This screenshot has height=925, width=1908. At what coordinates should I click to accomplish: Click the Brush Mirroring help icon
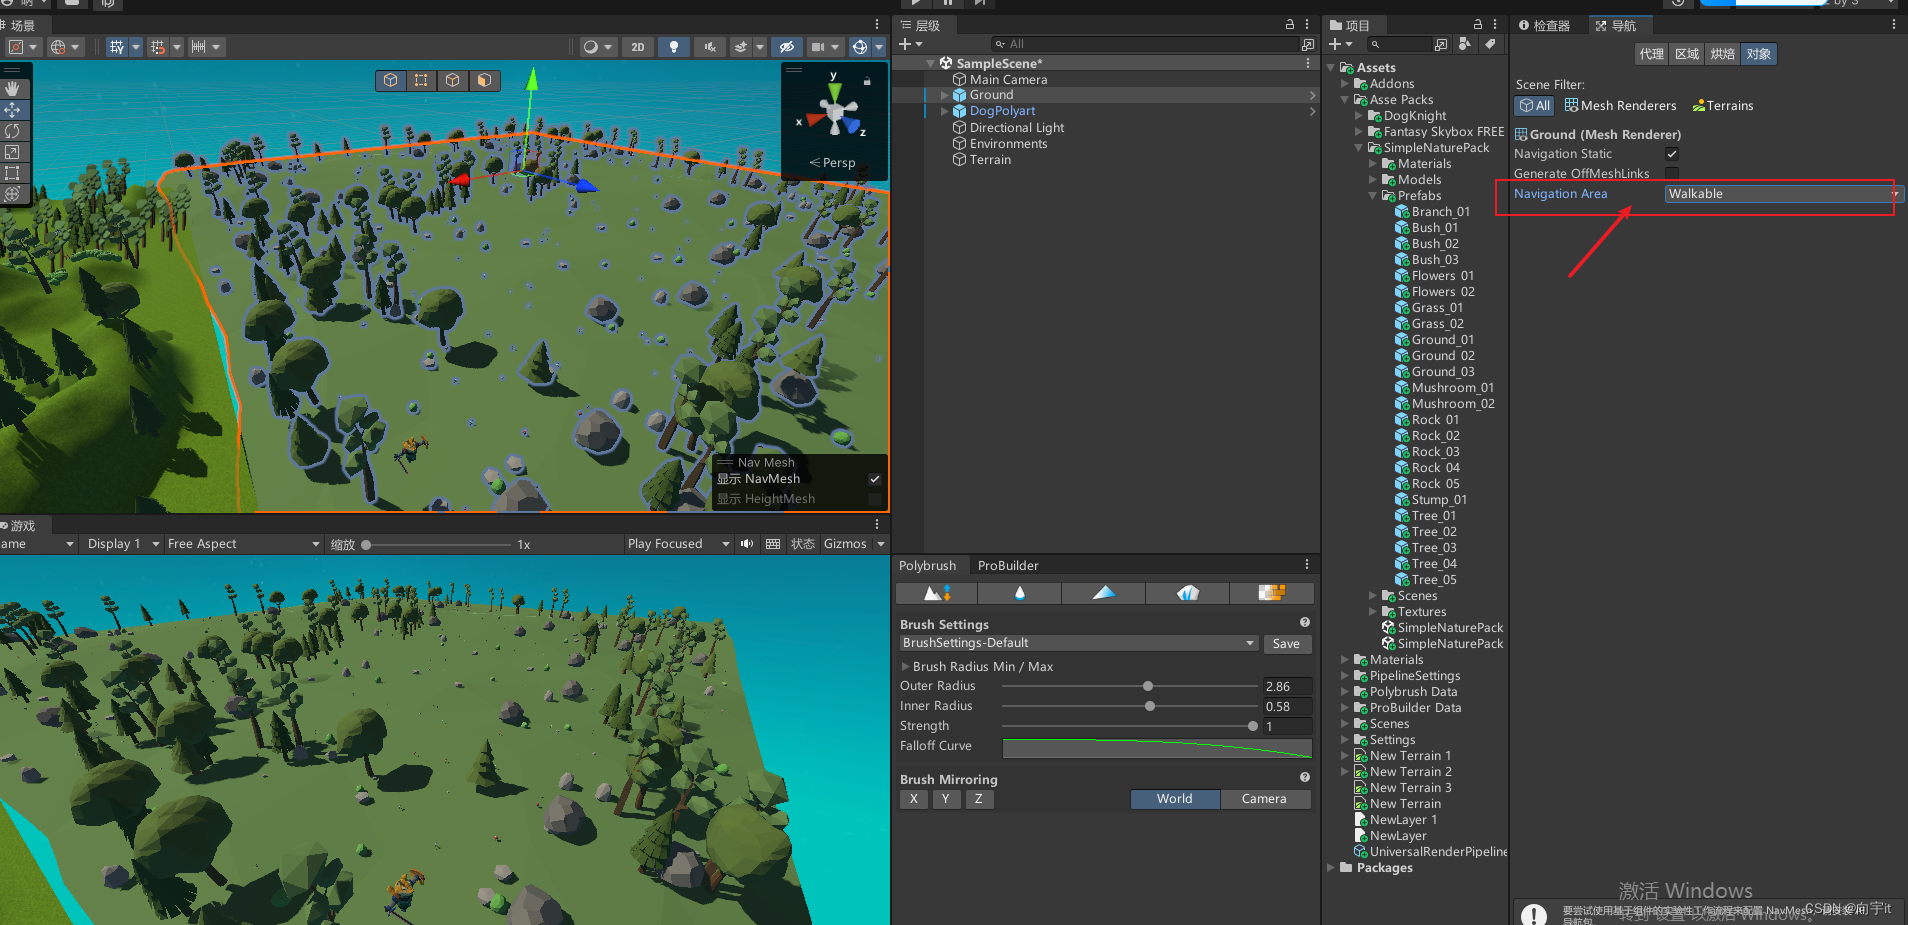(1304, 777)
